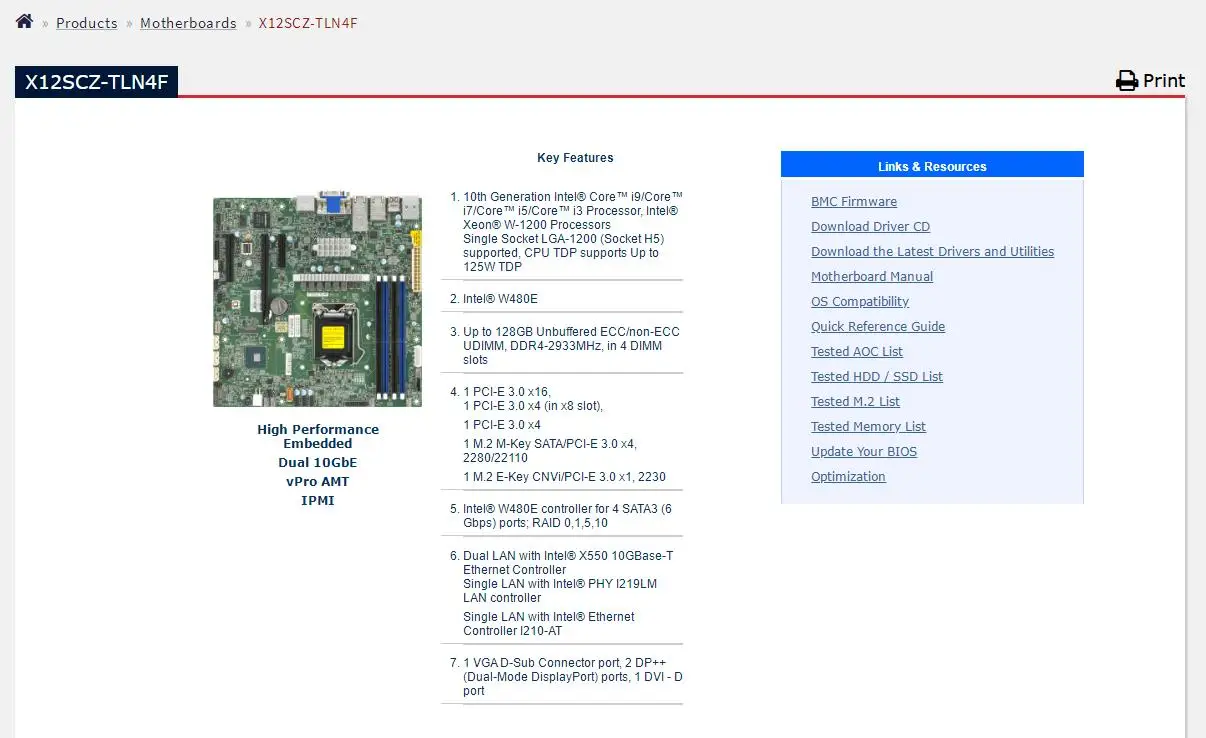The height and width of the screenshot is (738, 1206).
Task: Click the printer icon beside Print
Action: pyautogui.click(x=1127, y=81)
